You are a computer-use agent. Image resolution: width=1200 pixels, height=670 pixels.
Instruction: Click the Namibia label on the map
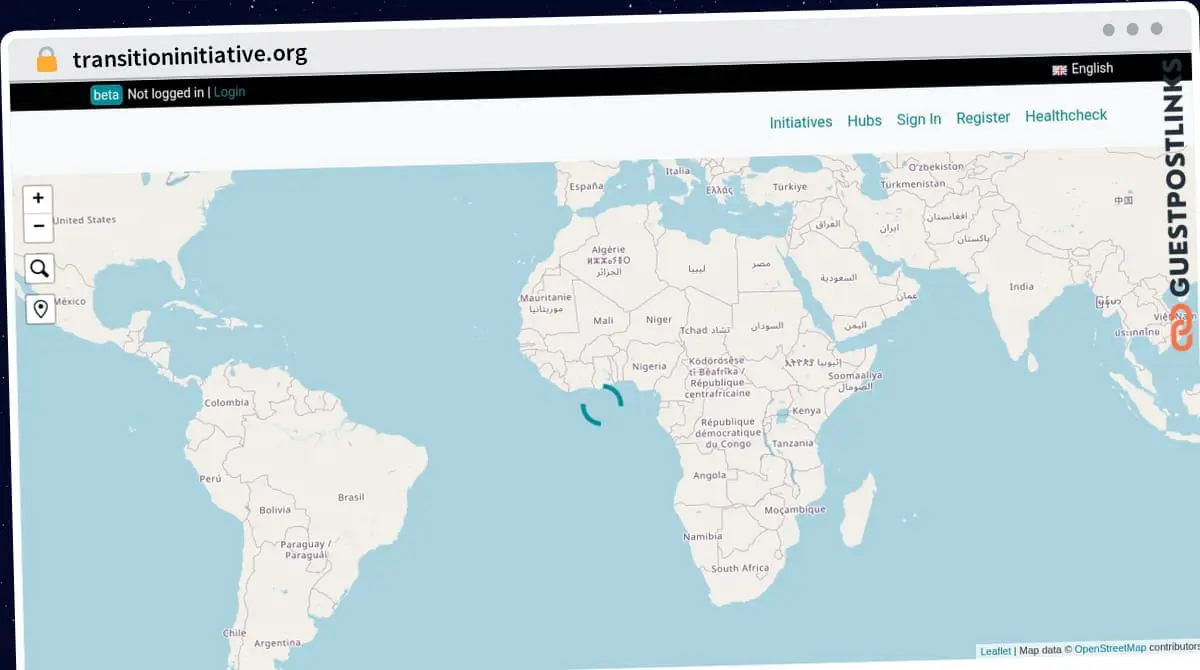pyautogui.click(x=702, y=536)
